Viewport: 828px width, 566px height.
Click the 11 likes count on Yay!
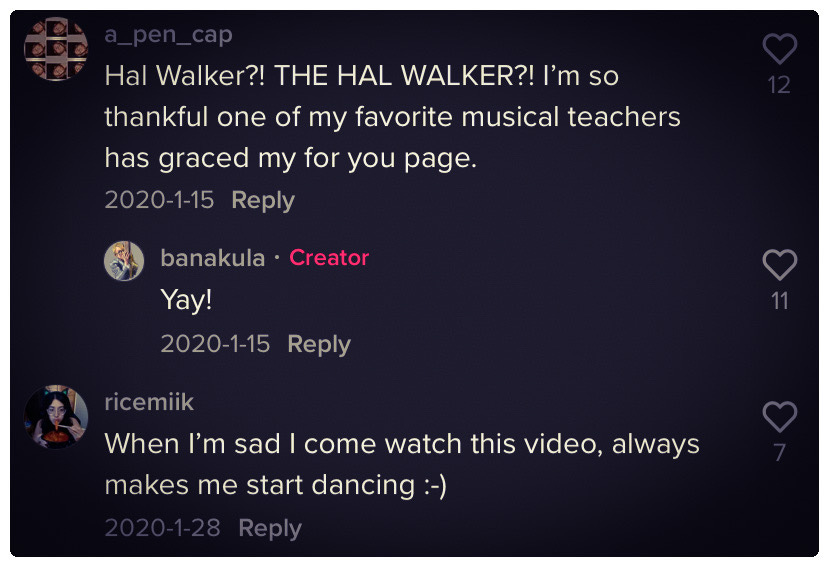(x=779, y=301)
